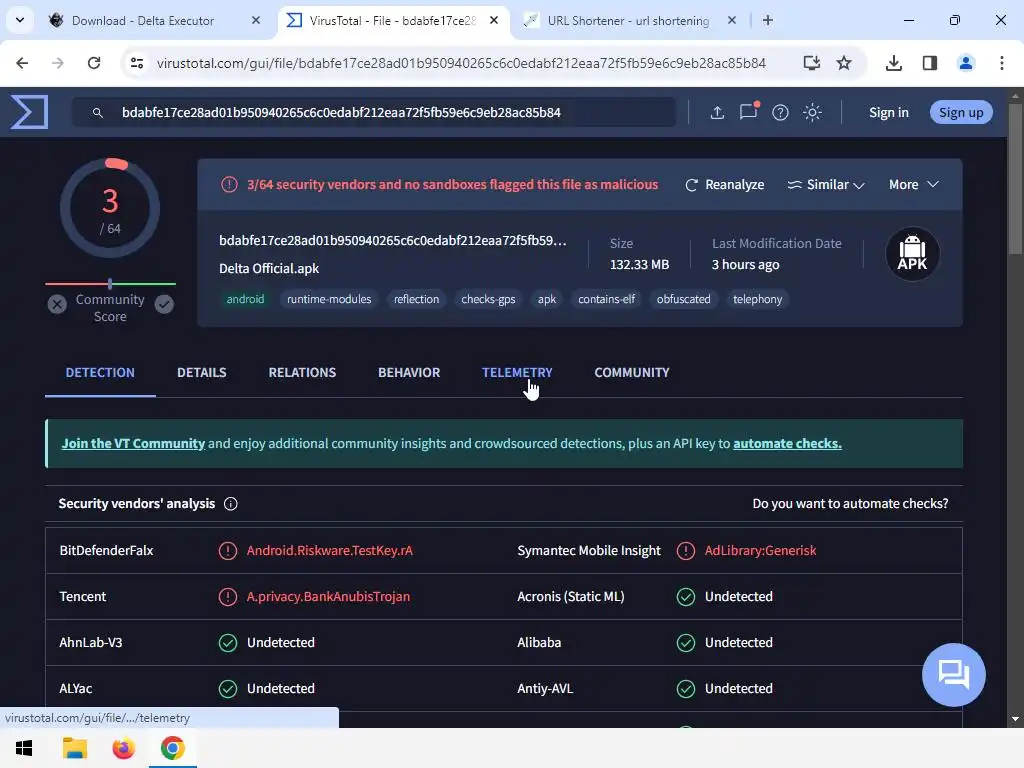1024x768 pixels.
Task: Click the VirusTotal sigma logo
Action: 29,112
